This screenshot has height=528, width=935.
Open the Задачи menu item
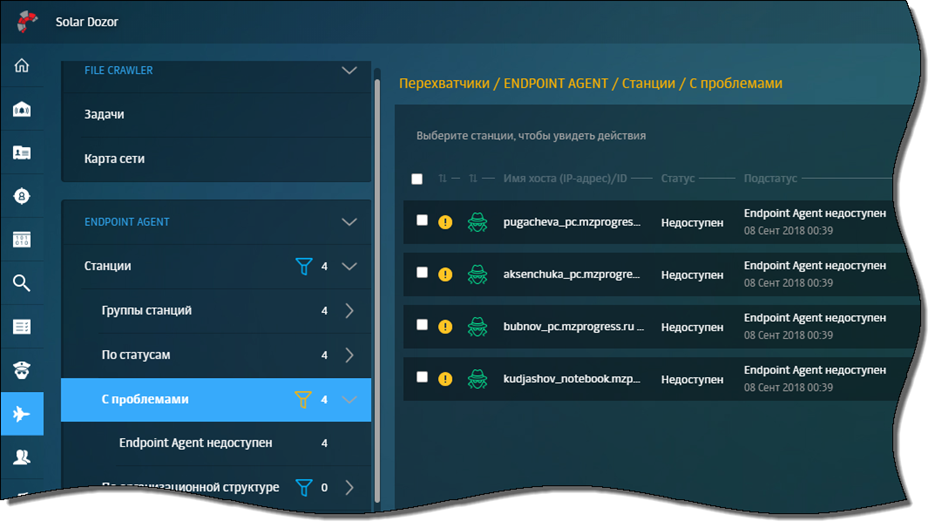pyautogui.click(x=216, y=115)
